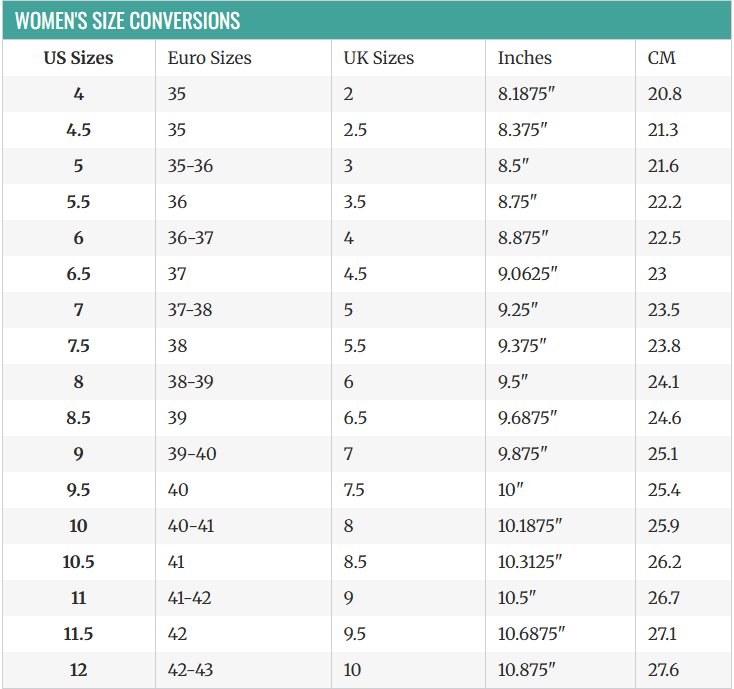Click Euro size 35-36 cell
The width and height of the screenshot is (734, 689).
point(190,166)
